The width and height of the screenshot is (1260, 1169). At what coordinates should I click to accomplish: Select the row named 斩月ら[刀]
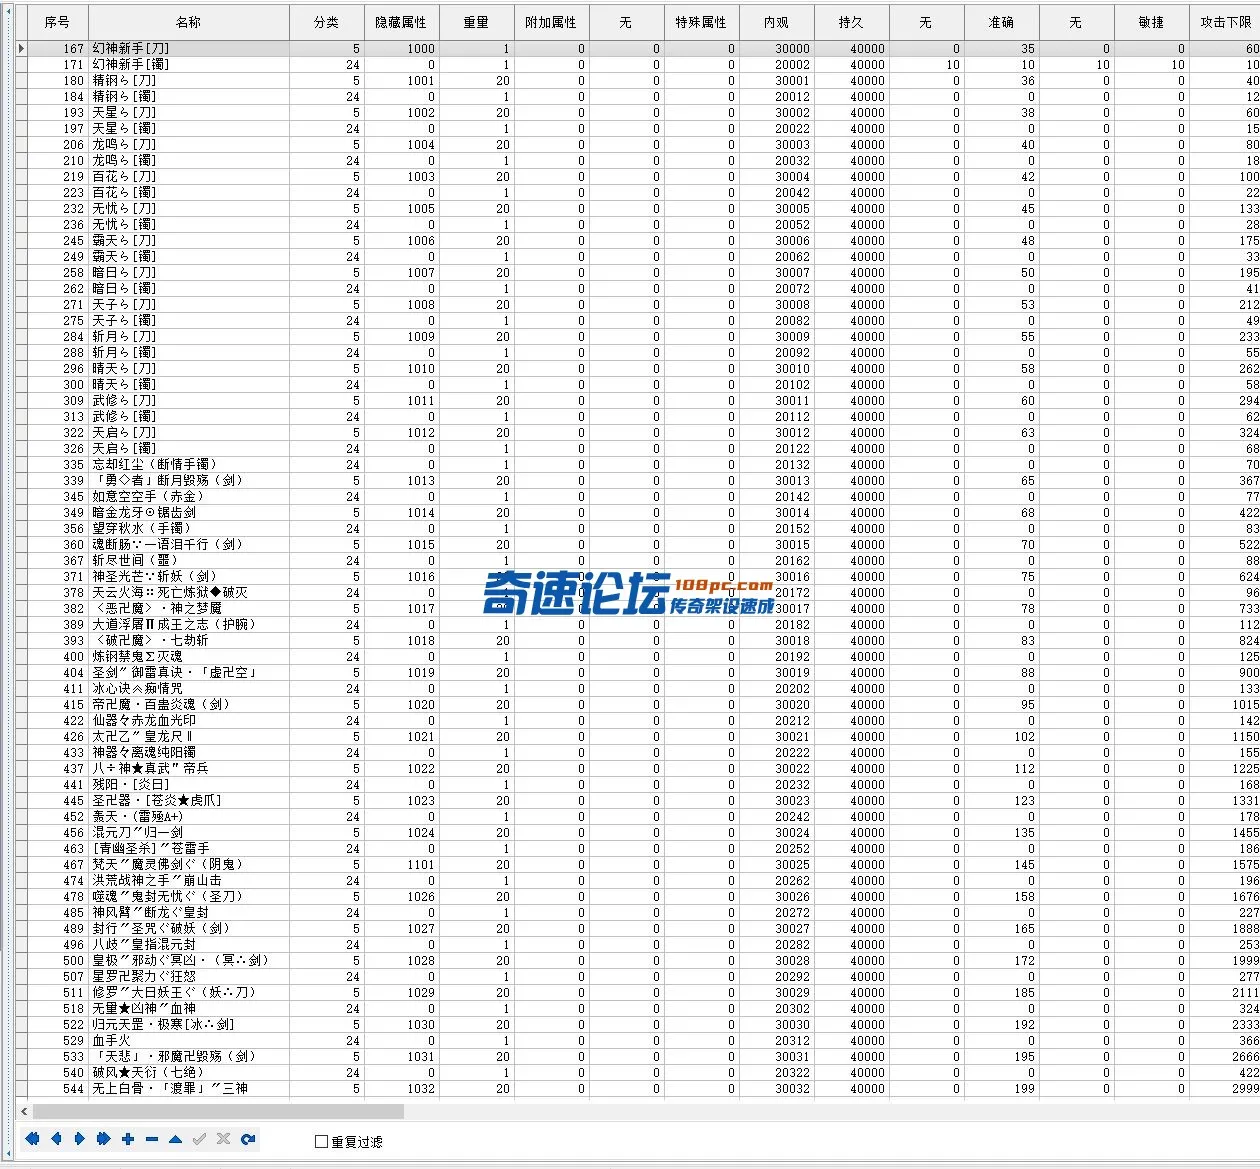point(638,336)
